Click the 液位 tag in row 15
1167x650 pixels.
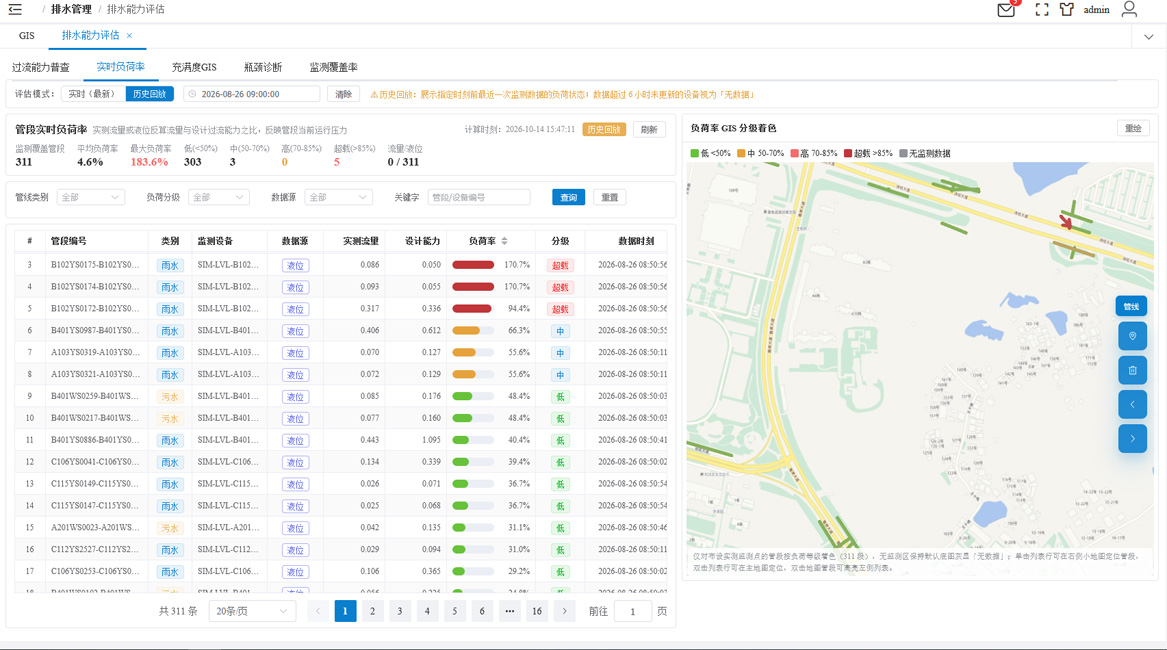(x=295, y=529)
